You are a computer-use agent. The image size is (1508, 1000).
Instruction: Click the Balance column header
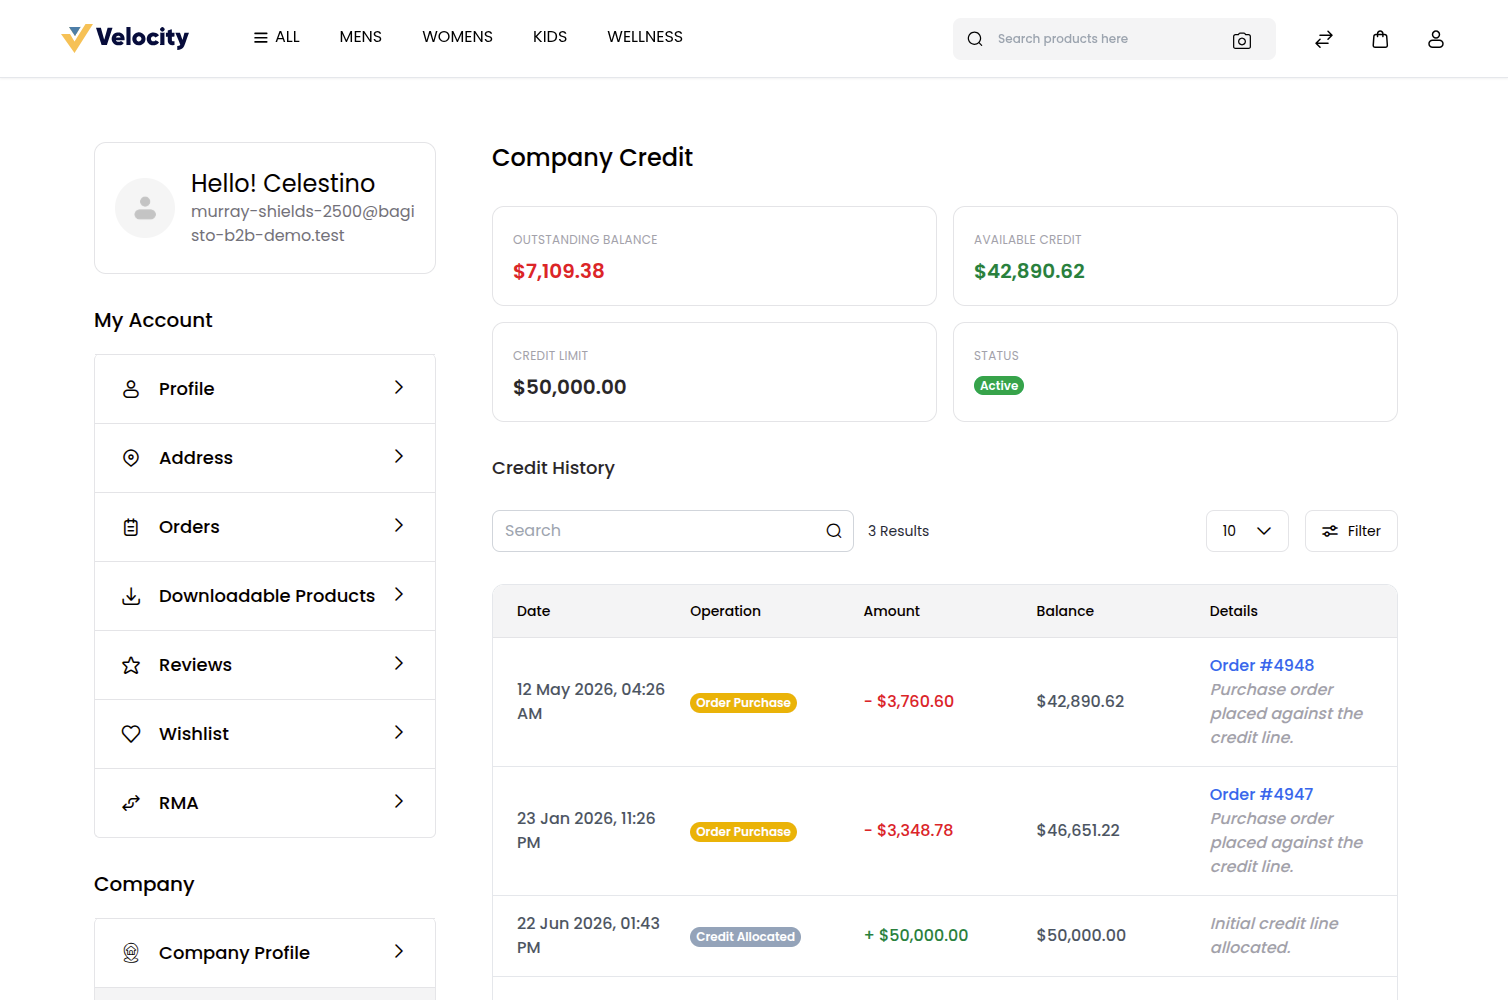(1065, 611)
